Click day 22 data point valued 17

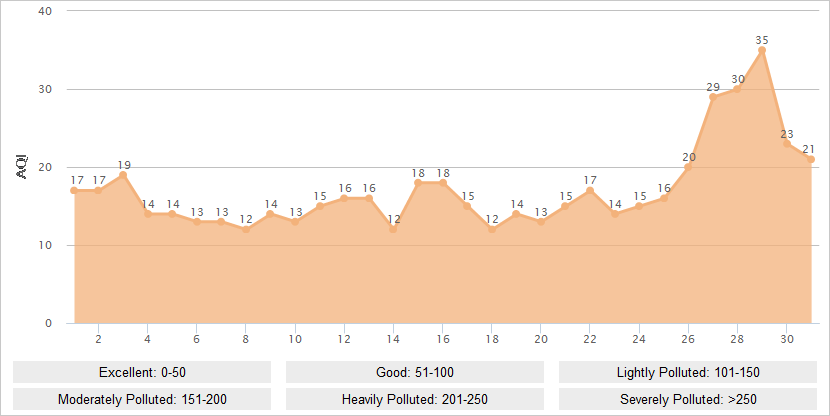tap(590, 191)
